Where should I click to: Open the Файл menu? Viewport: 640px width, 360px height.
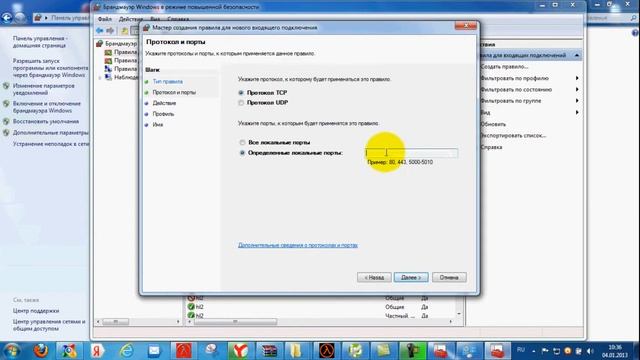pyautogui.click(x=105, y=19)
